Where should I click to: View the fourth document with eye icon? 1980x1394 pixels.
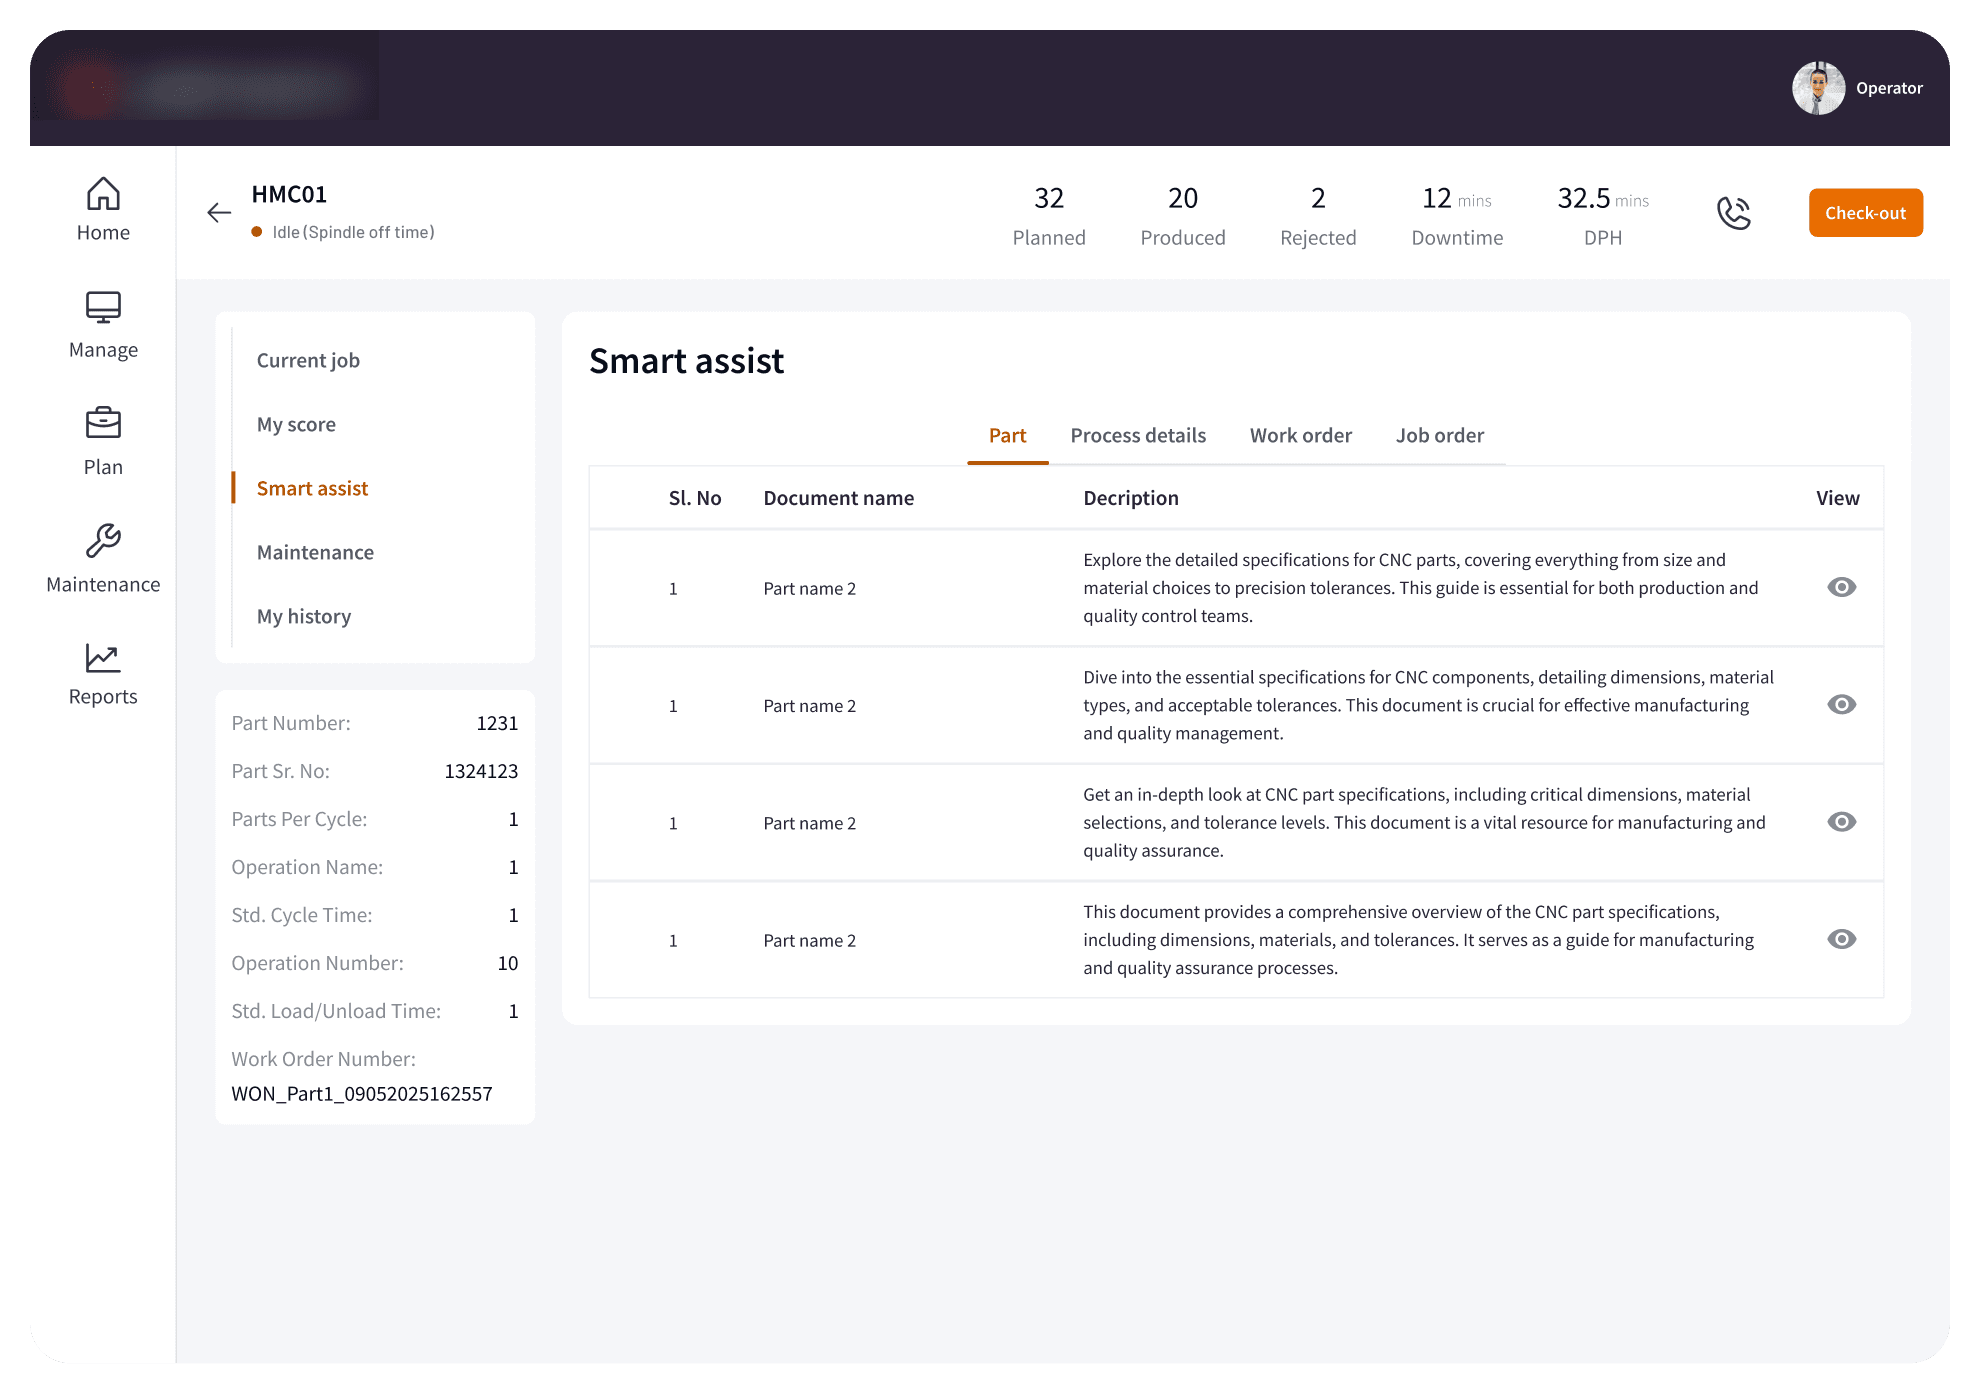[1841, 939]
